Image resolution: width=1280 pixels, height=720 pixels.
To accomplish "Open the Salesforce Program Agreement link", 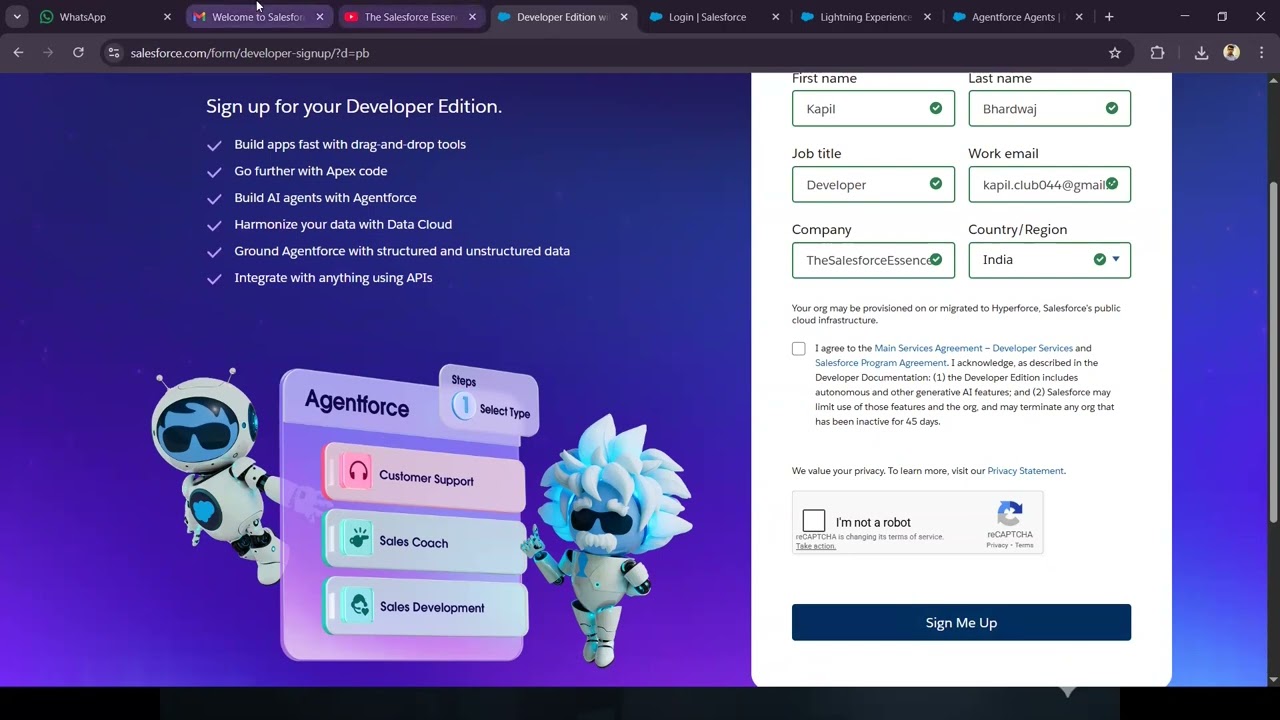I will point(880,363).
